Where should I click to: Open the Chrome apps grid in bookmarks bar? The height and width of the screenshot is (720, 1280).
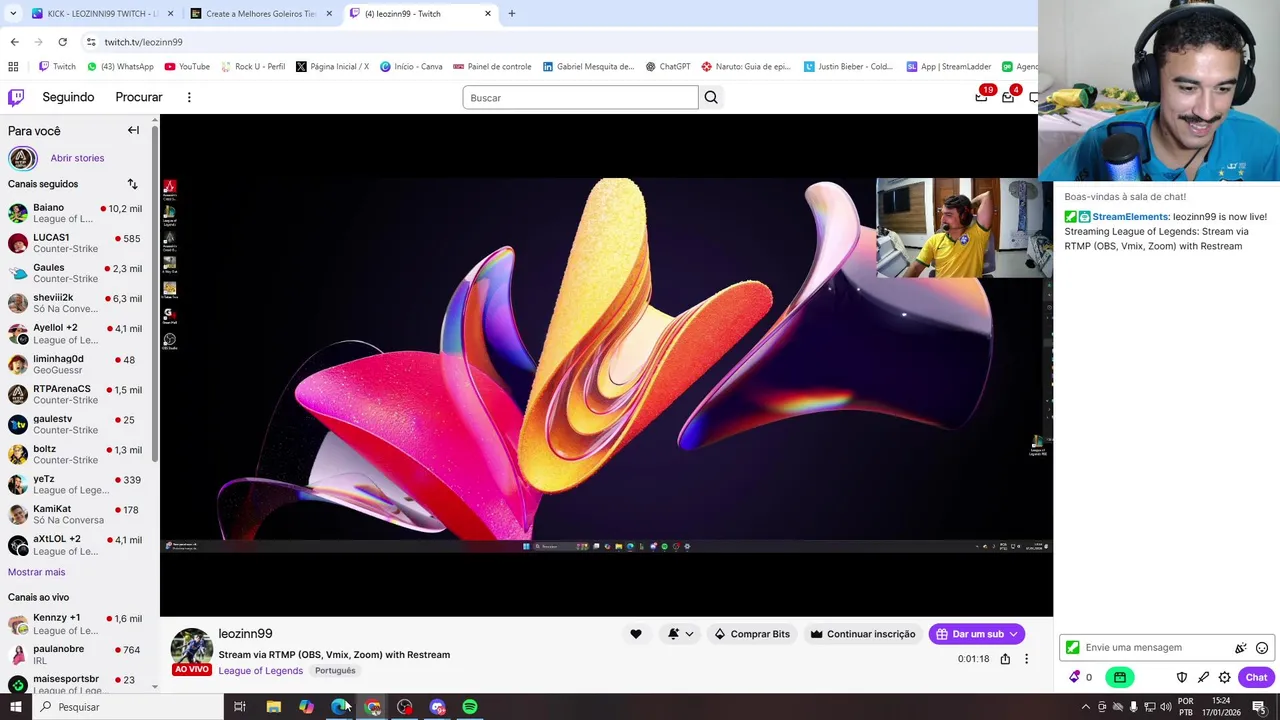coord(13,67)
